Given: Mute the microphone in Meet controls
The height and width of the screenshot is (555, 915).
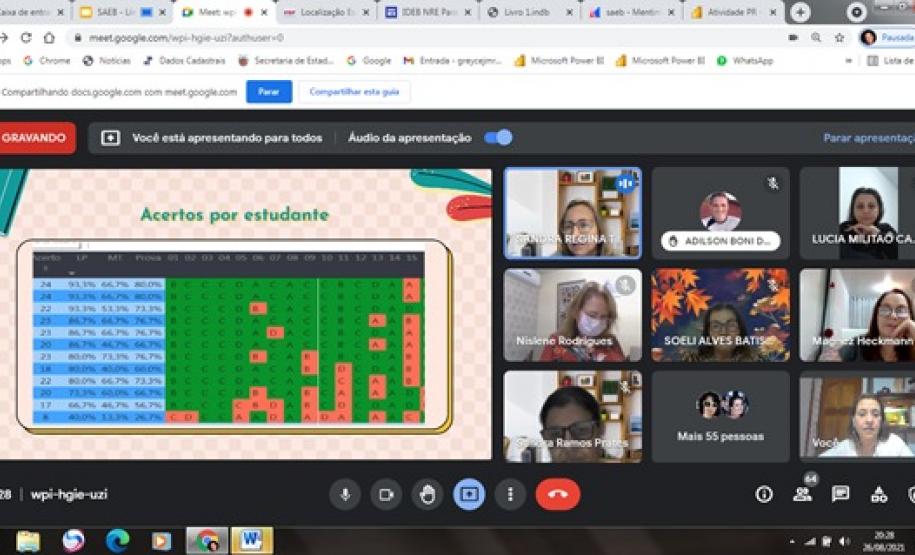Looking at the screenshot, I should tap(345, 494).
